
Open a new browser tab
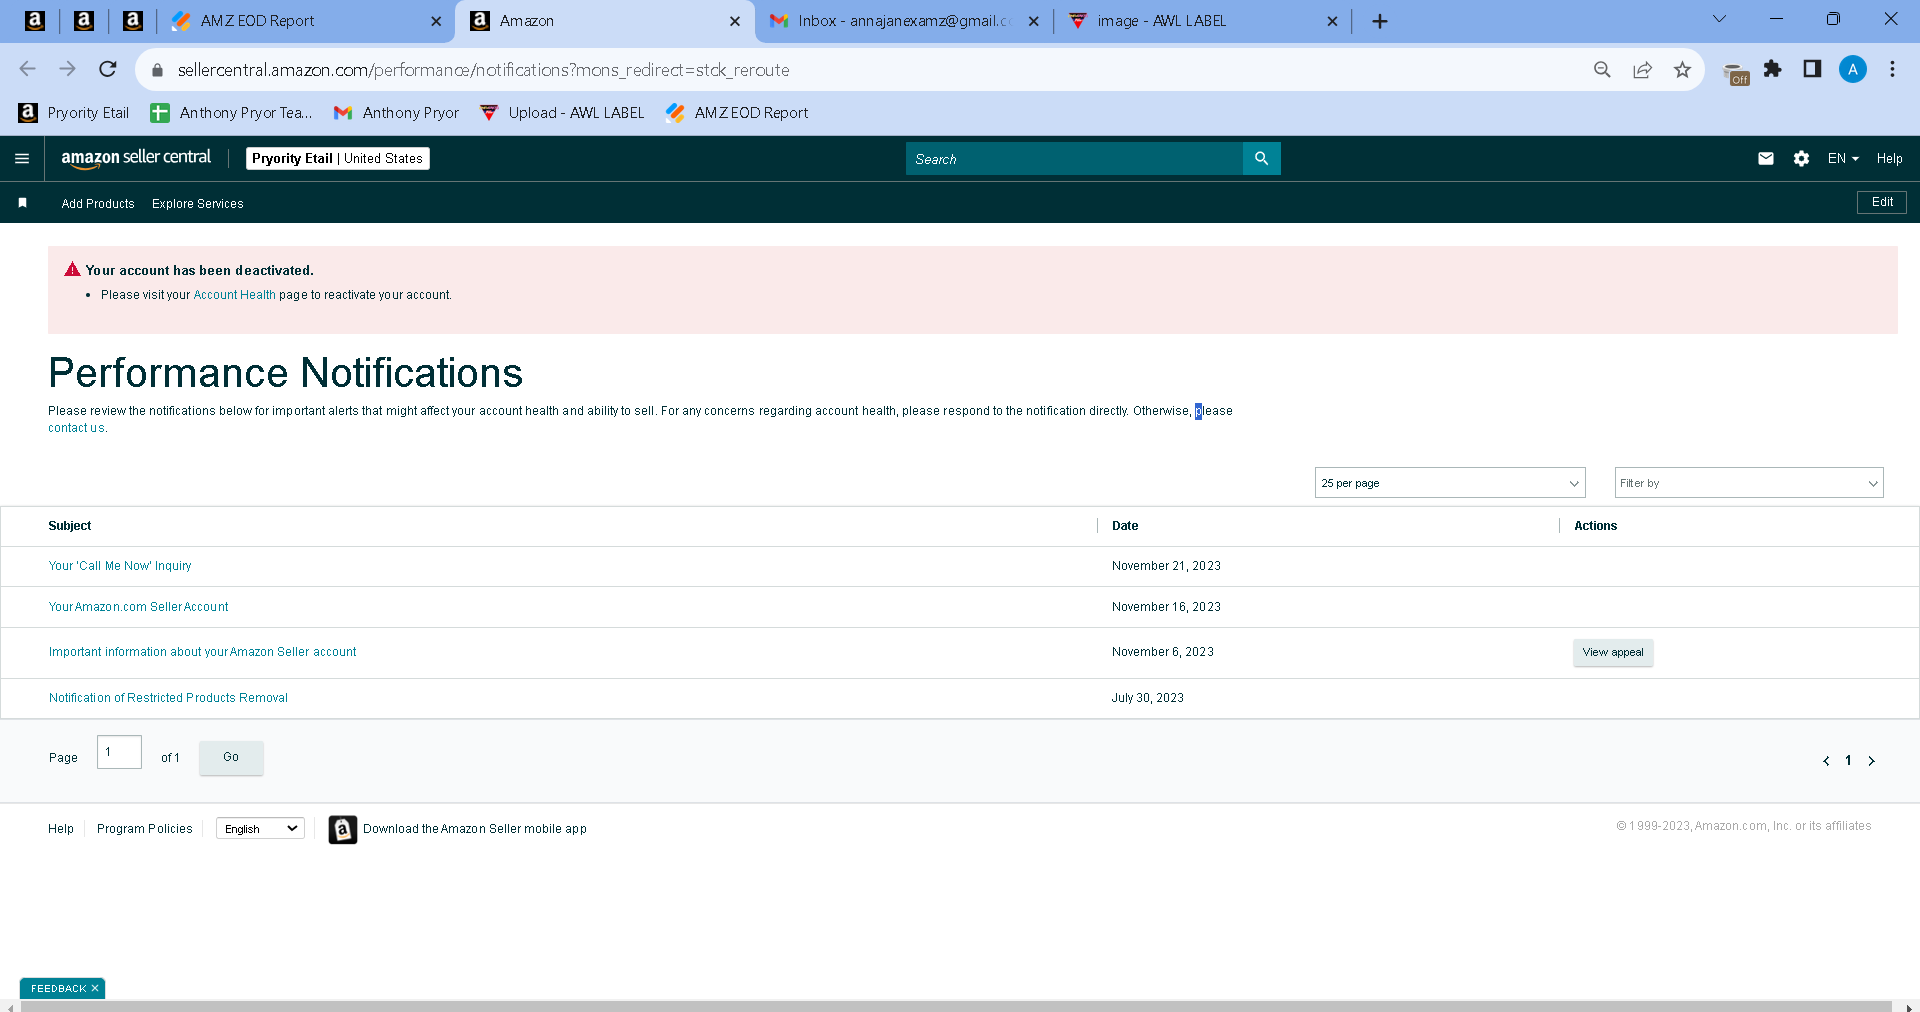click(1380, 21)
